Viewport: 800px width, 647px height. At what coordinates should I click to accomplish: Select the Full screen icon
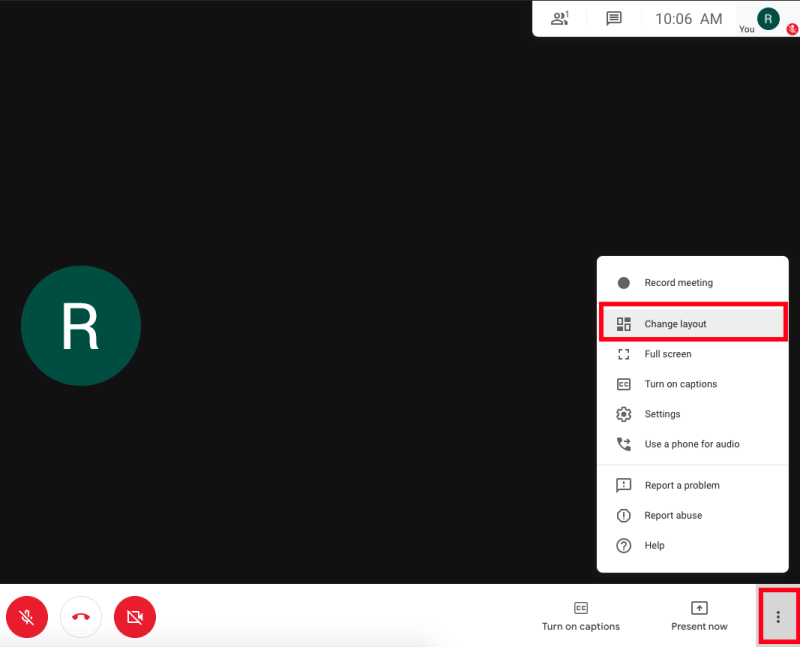tap(624, 354)
